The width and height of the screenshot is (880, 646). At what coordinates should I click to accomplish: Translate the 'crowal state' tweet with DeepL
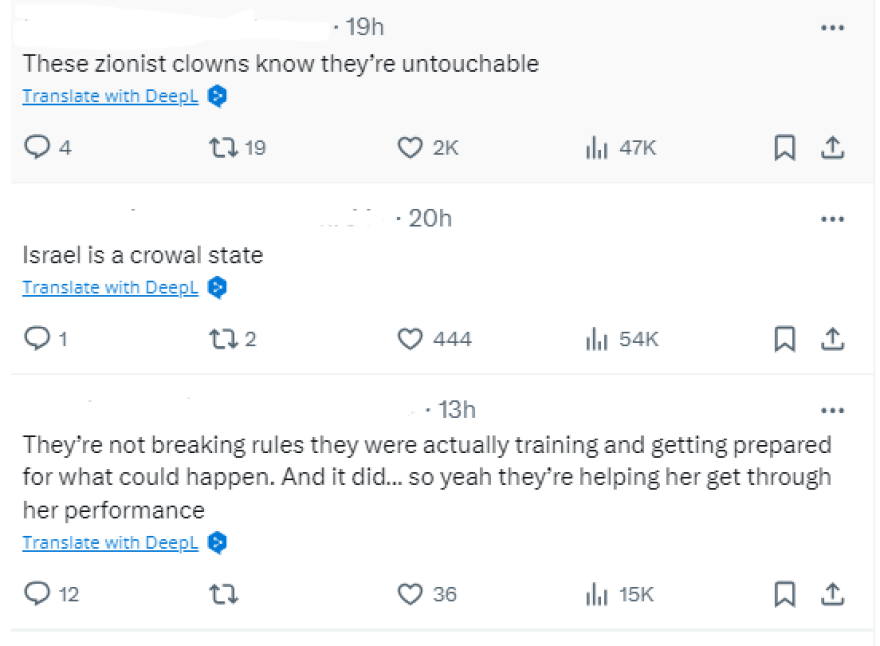click(111, 288)
